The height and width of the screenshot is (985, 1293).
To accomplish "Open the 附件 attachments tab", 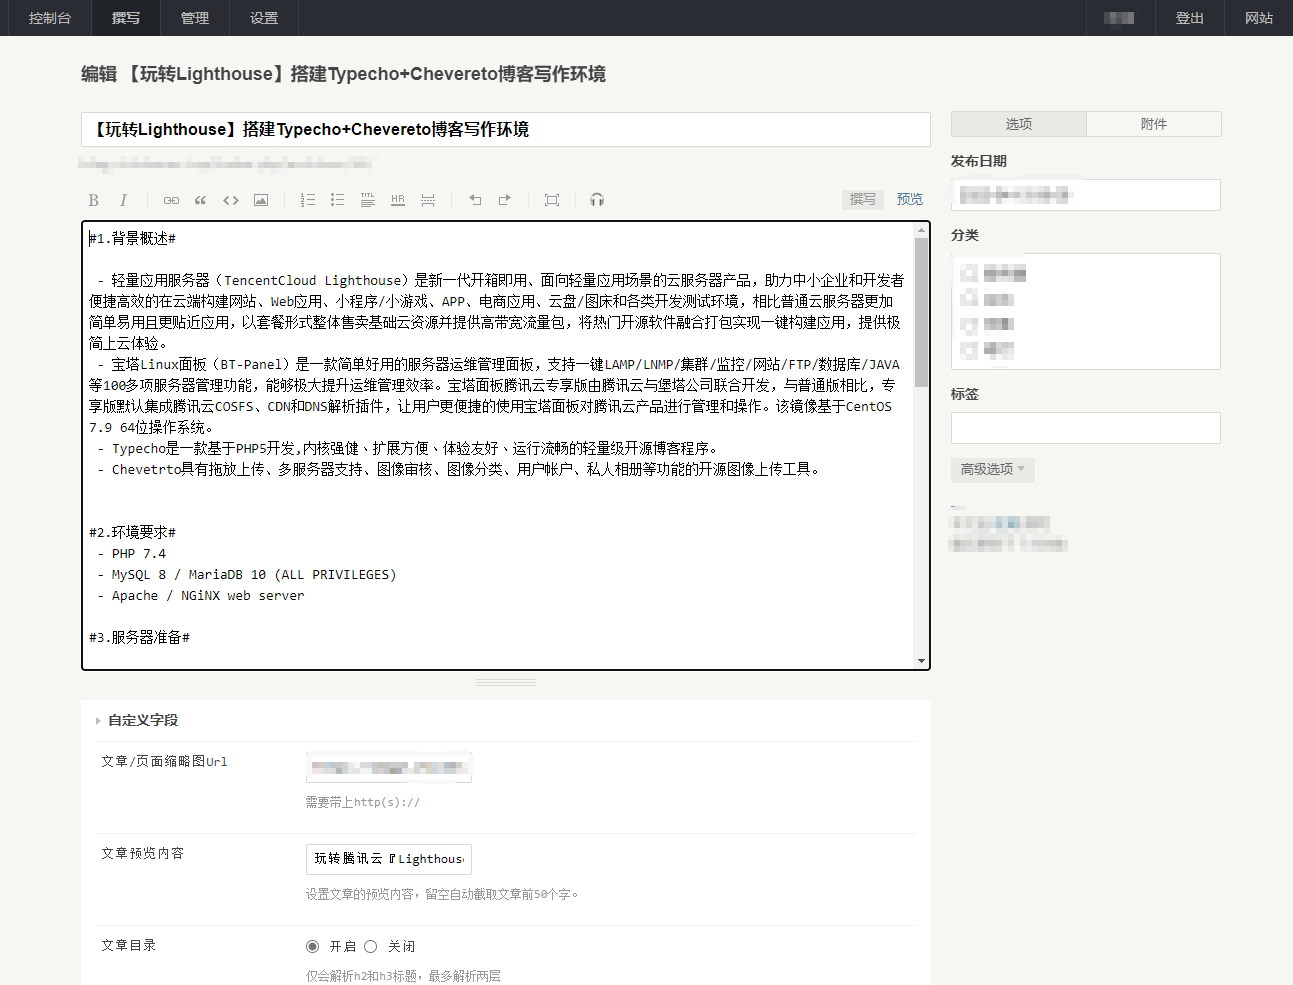I will [x=1154, y=124].
